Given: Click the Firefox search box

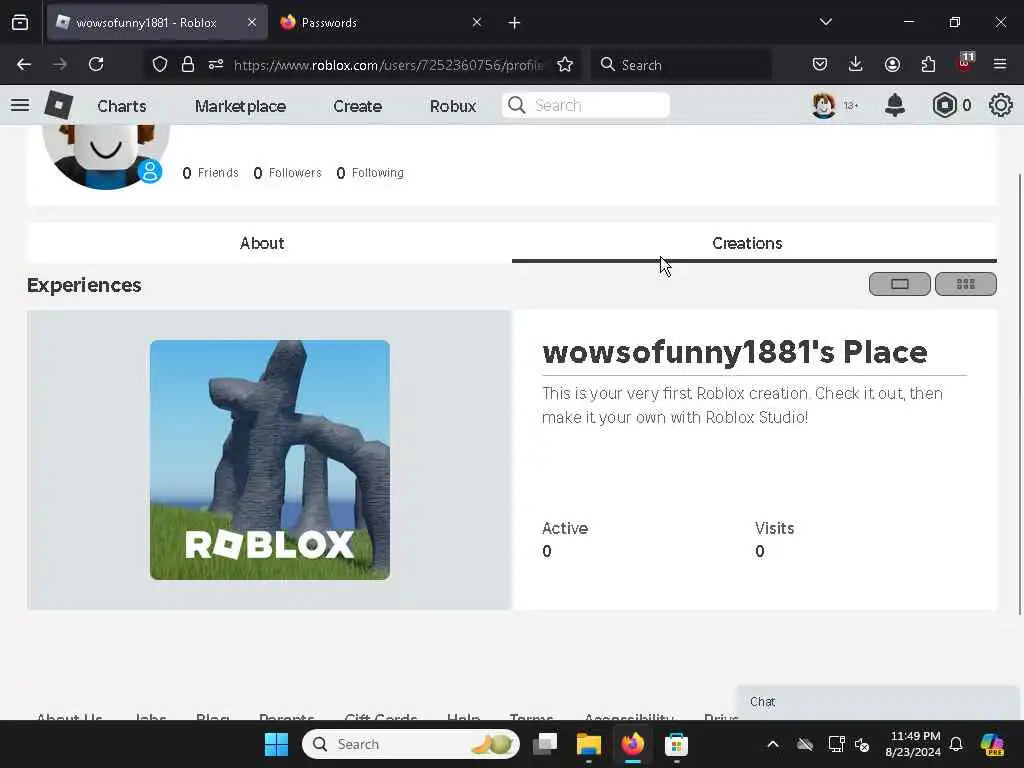Looking at the screenshot, I should pos(682,65).
